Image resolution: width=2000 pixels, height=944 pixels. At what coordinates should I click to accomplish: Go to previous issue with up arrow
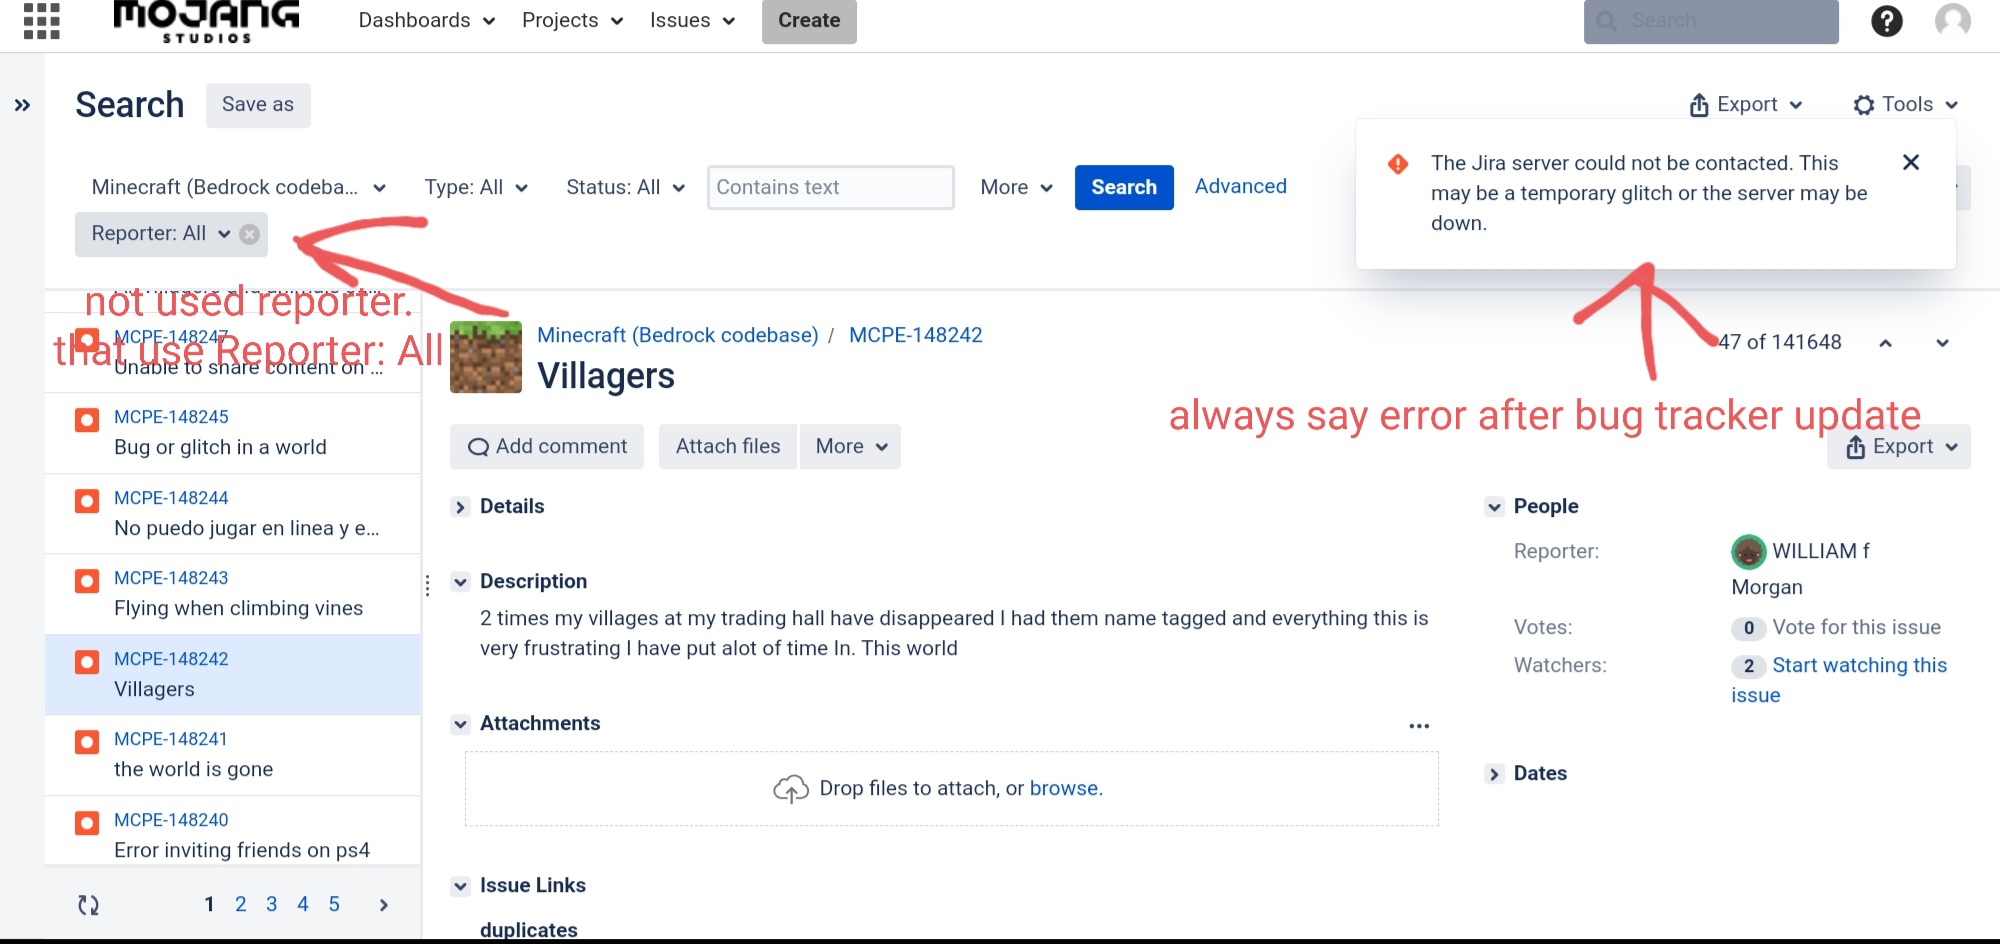[x=1885, y=343]
